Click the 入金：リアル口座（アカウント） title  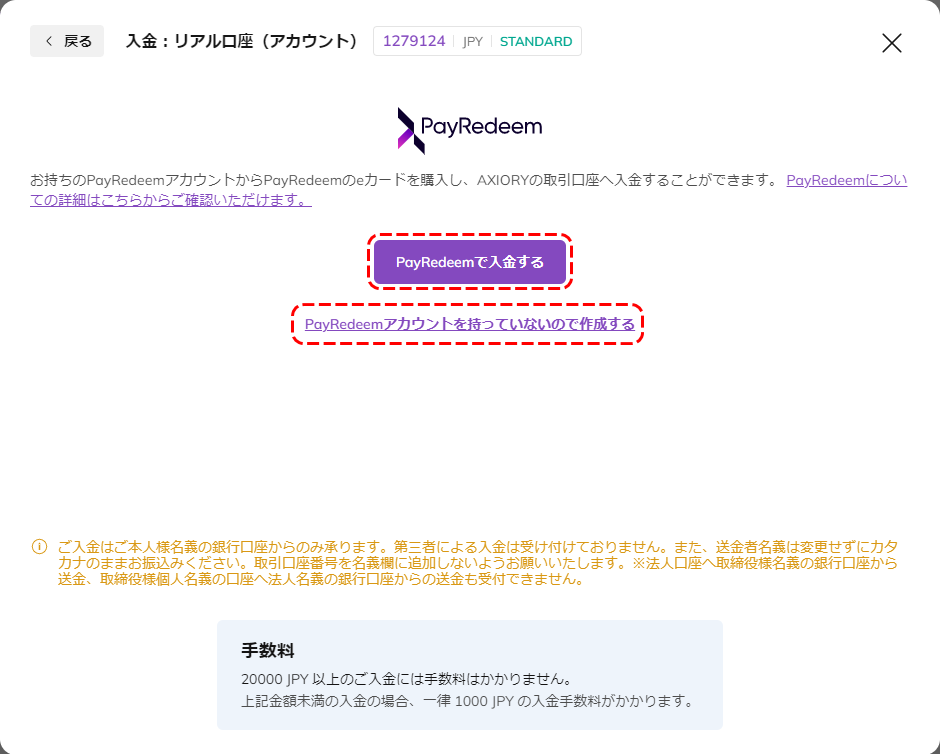click(242, 41)
